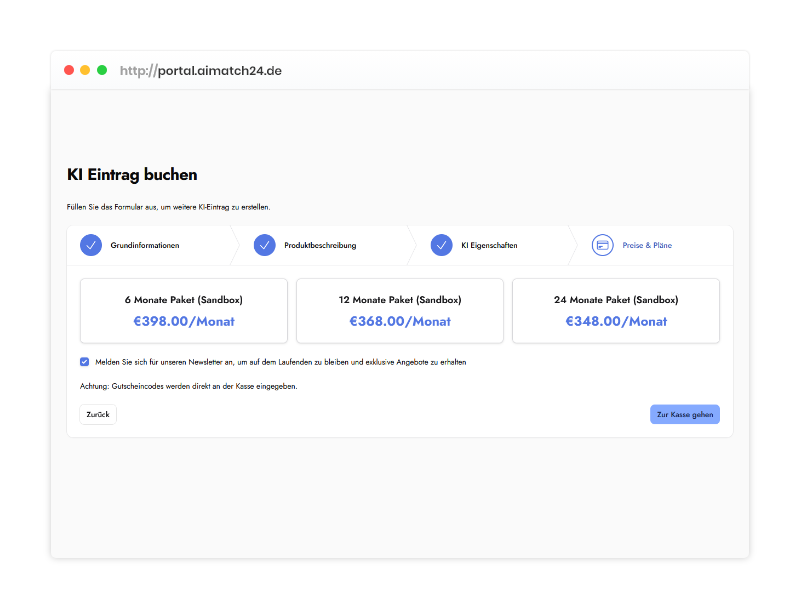Choose the 6 Monate Paket (Sandbox)

pos(184,311)
